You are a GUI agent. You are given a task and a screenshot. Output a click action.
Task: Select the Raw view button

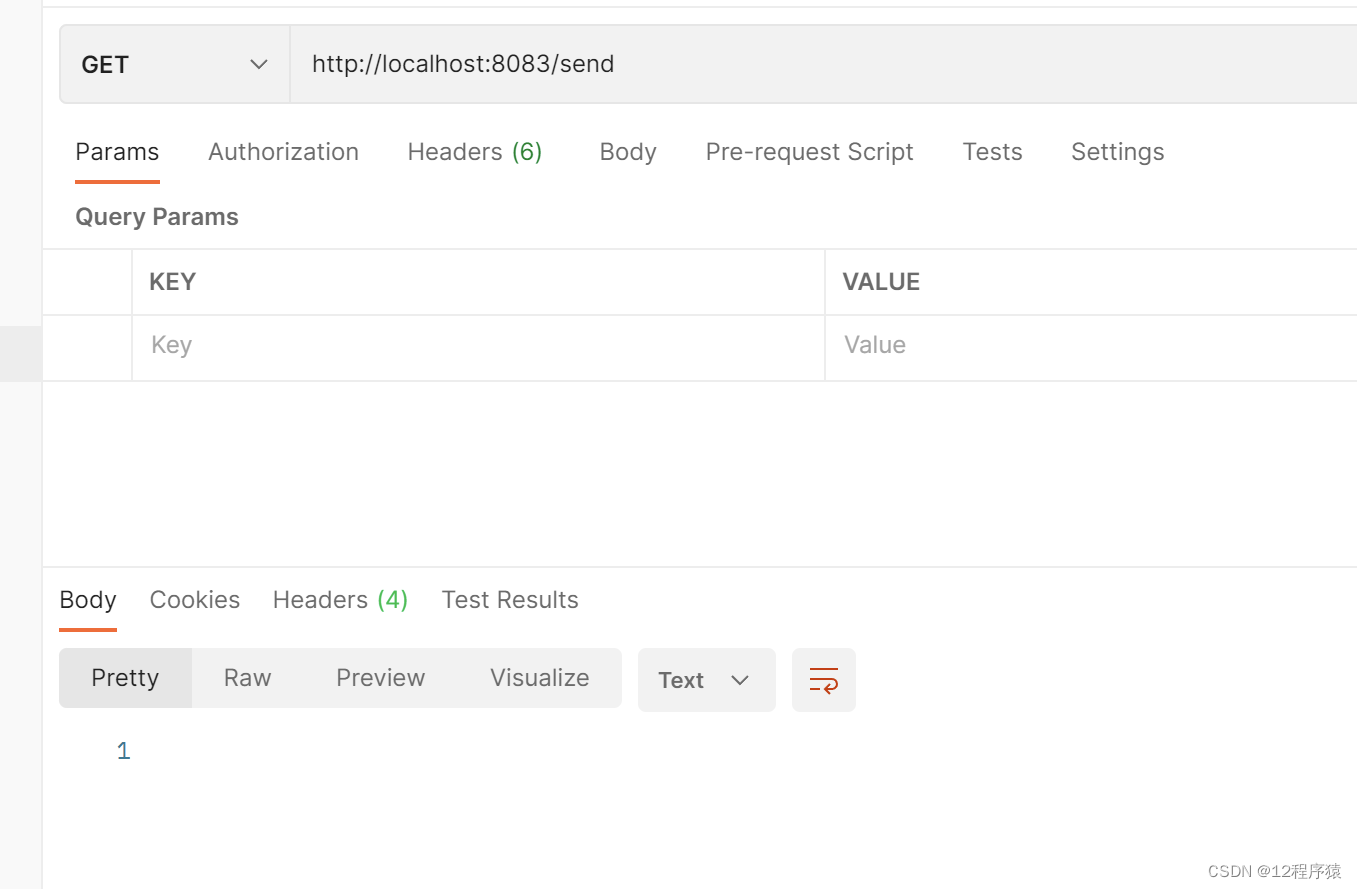click(x=248, y=678)
